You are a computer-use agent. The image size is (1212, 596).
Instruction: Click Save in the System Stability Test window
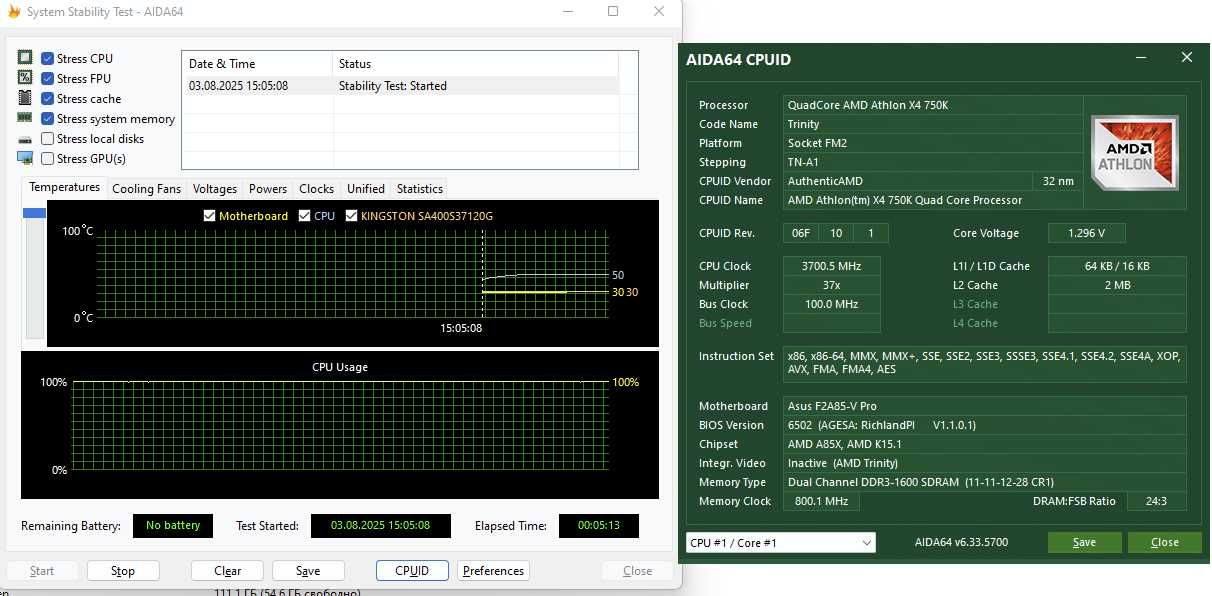click(x=308, y=571)
